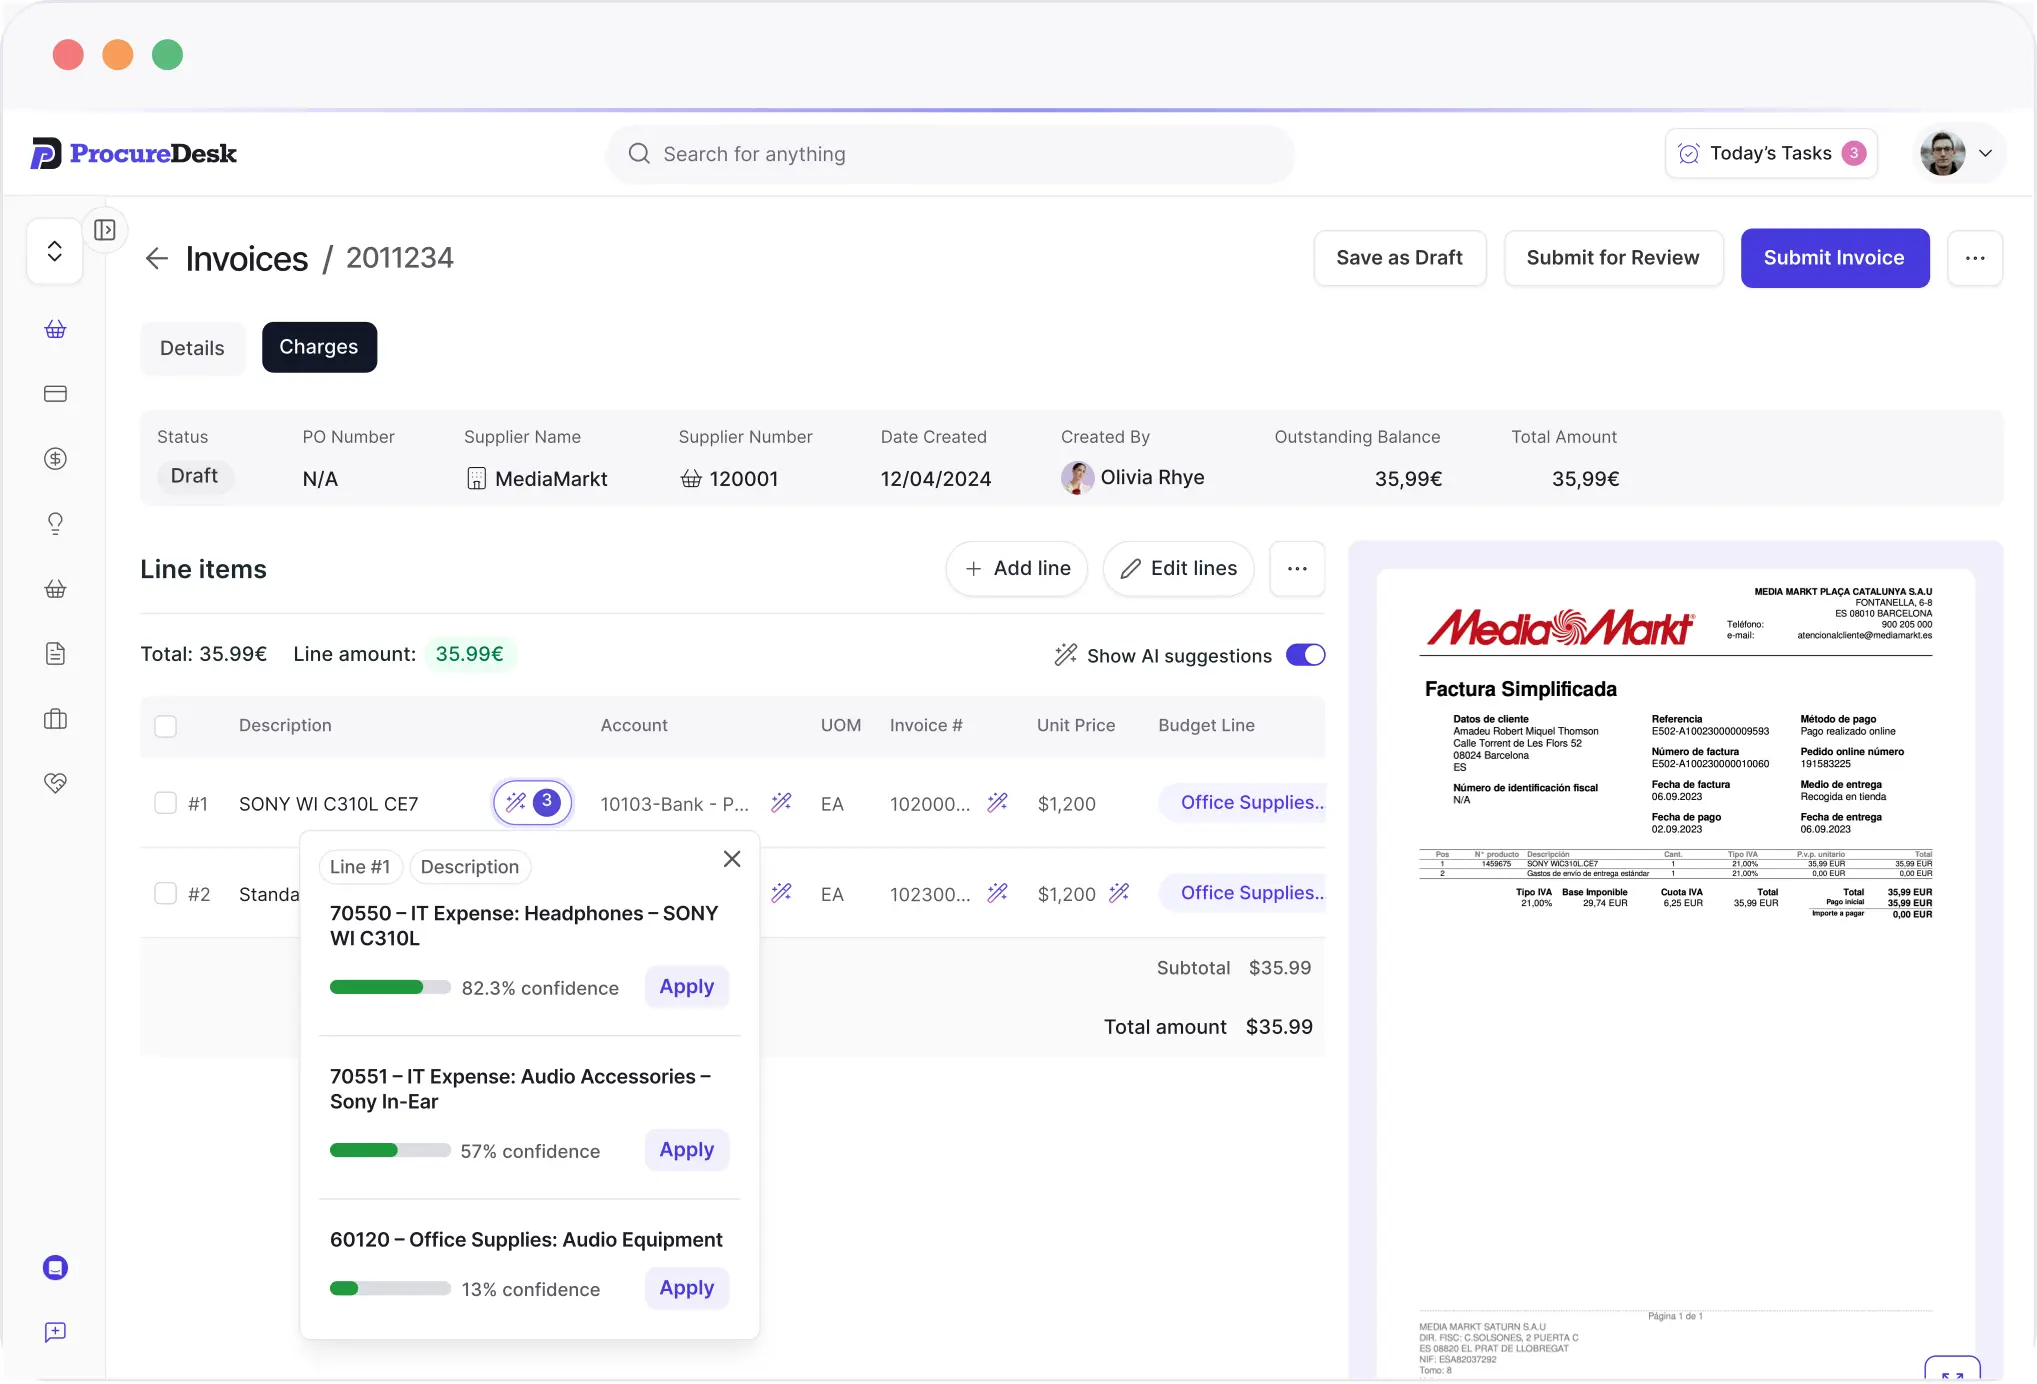This screenshot has width=2037, height=1384.
Task: Click the 35.99€ line amount badge
Action: click(x=470, y=654)
